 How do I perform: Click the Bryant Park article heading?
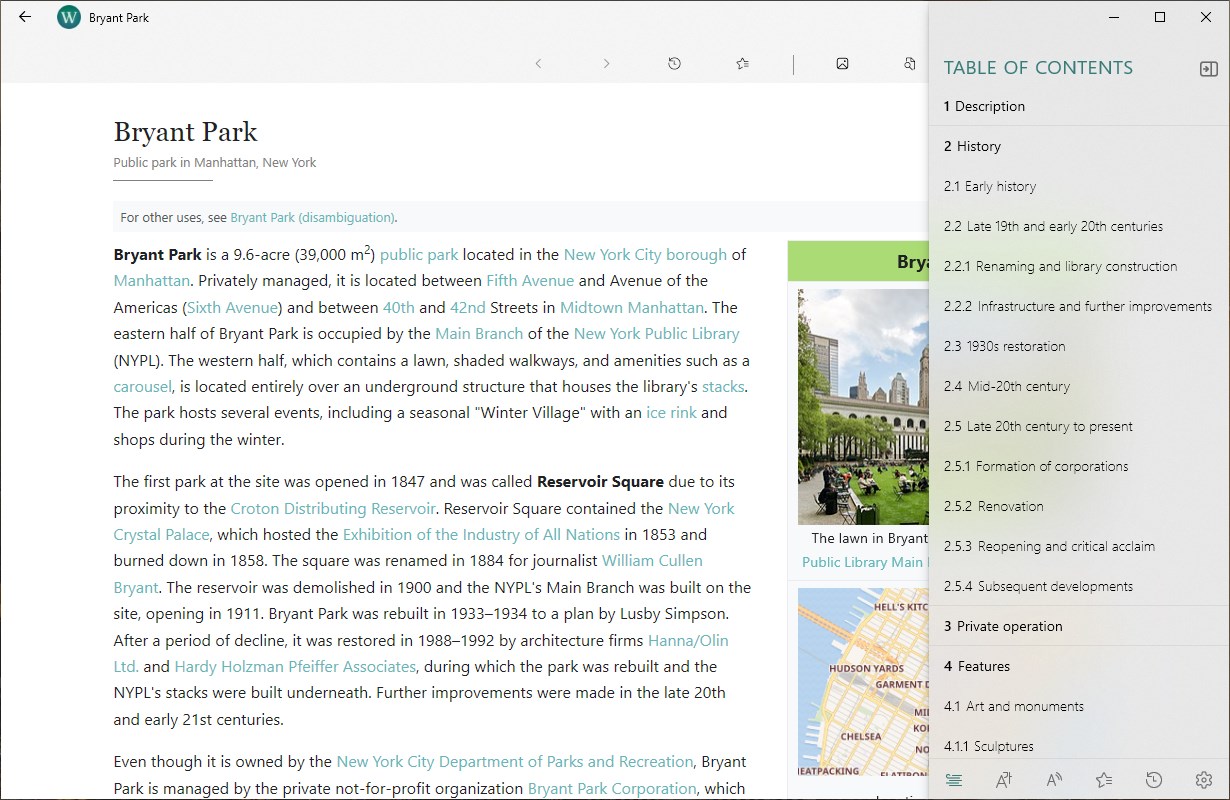pyautogui.click(x=185, y=132)
